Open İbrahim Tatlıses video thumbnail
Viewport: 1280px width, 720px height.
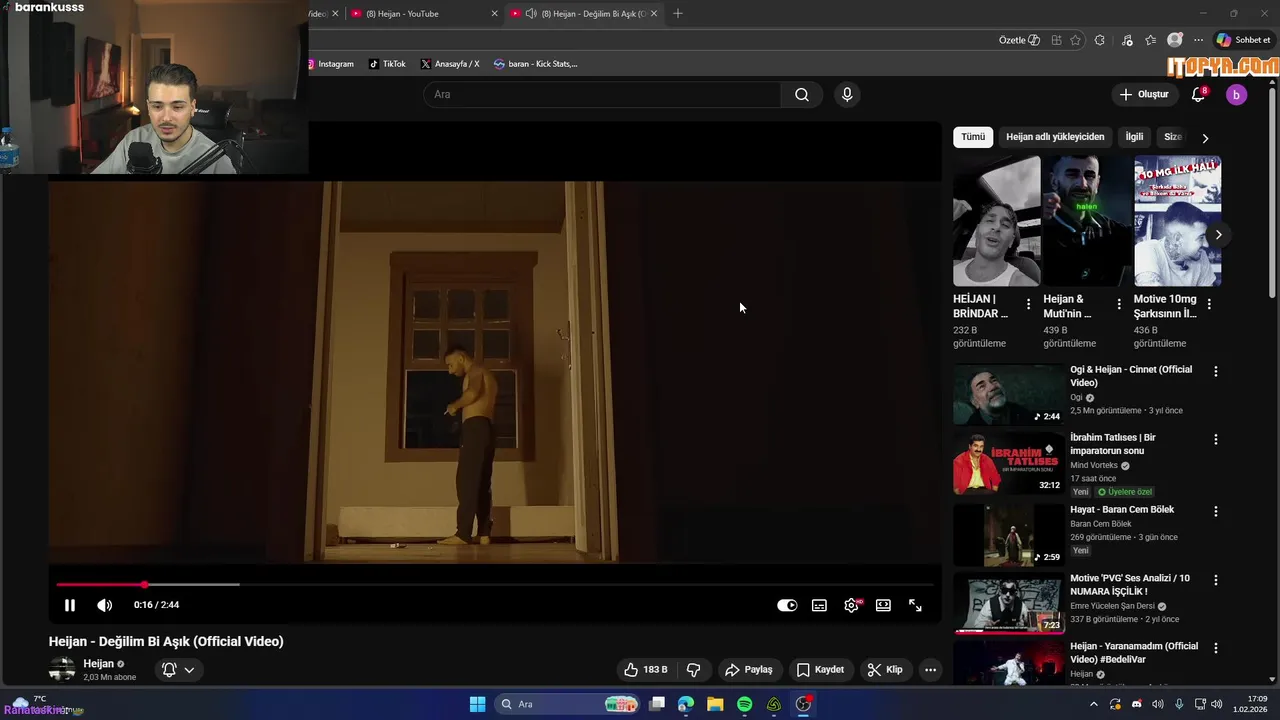[1008, 463]
